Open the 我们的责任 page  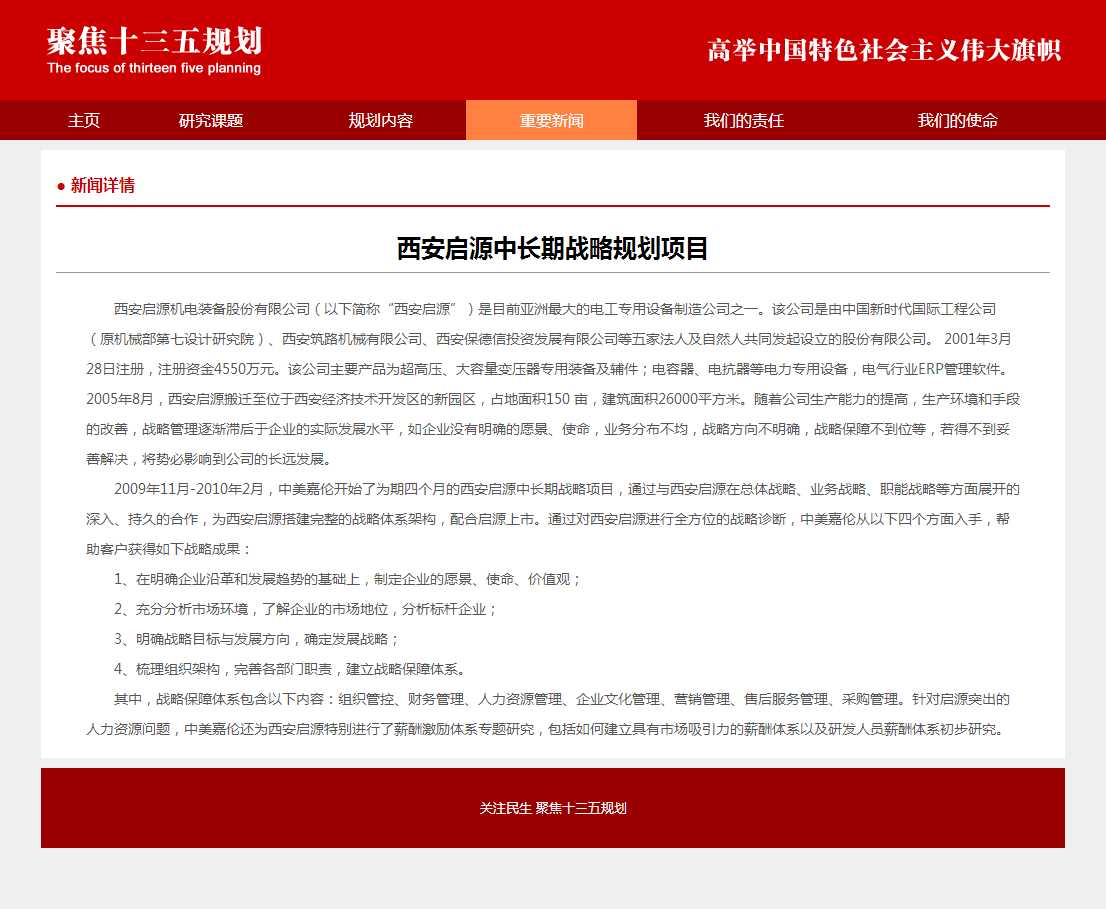pos(743,121)
